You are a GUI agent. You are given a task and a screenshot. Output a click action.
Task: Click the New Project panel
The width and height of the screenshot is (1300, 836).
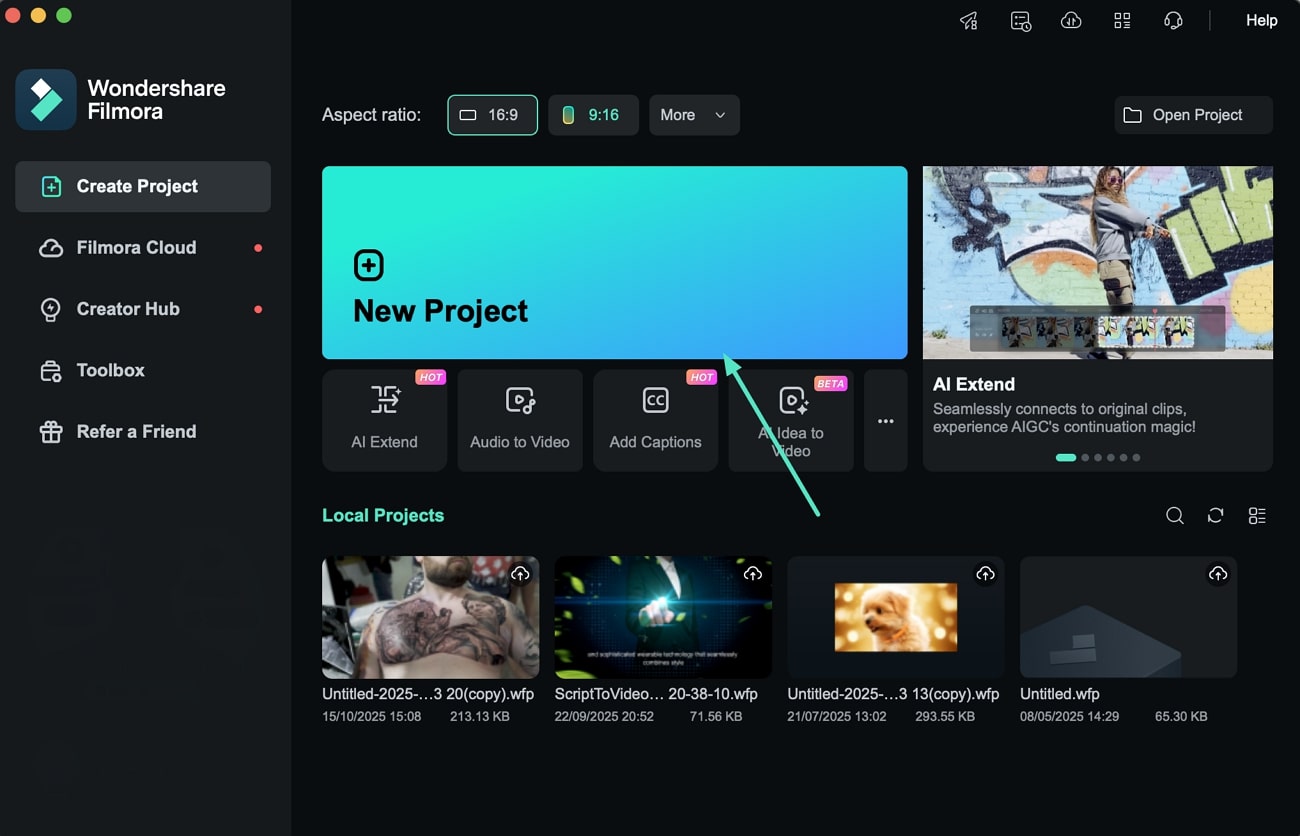click(x=614, y=262)
